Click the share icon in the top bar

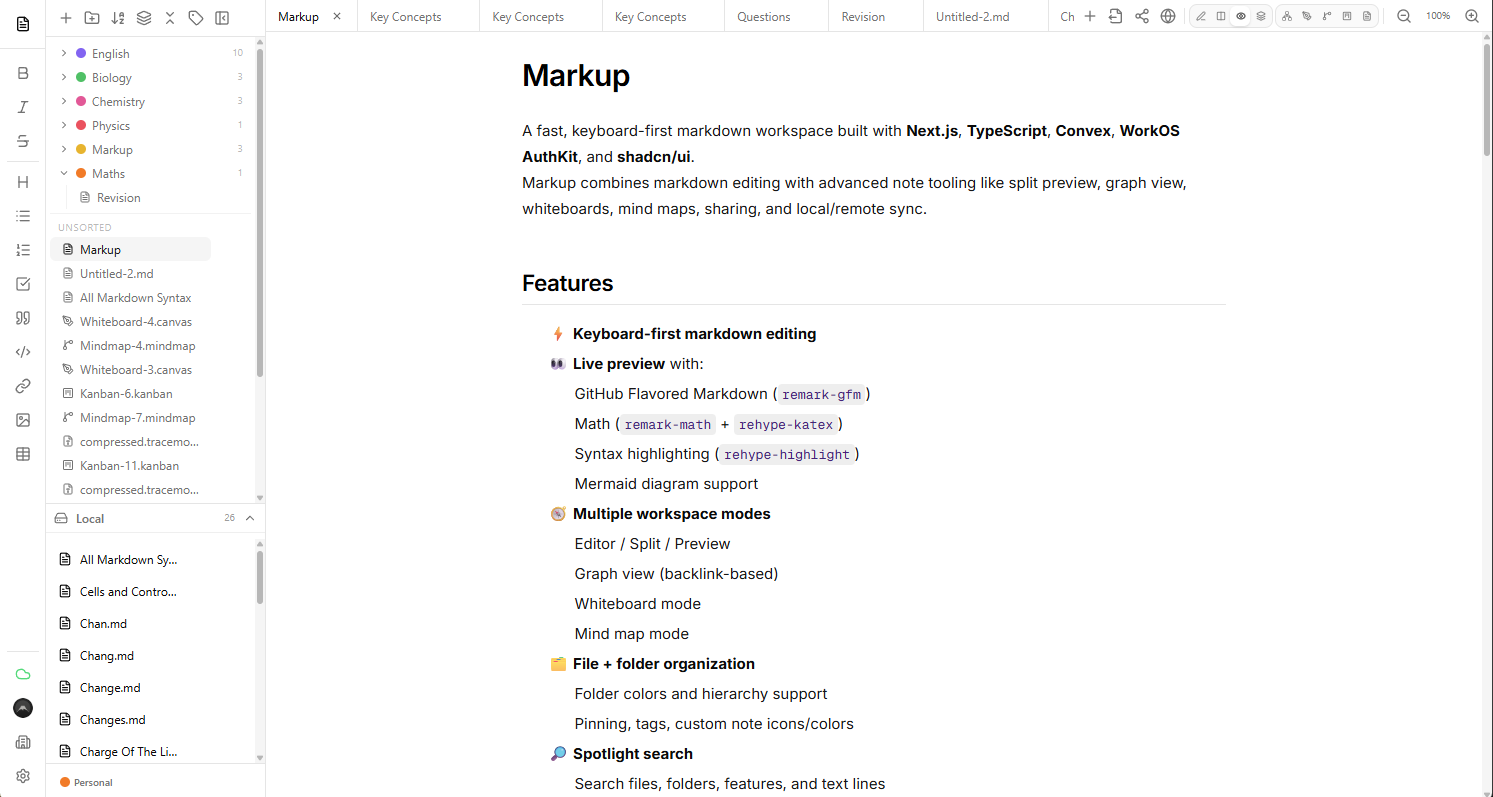tap(1141, 16)
